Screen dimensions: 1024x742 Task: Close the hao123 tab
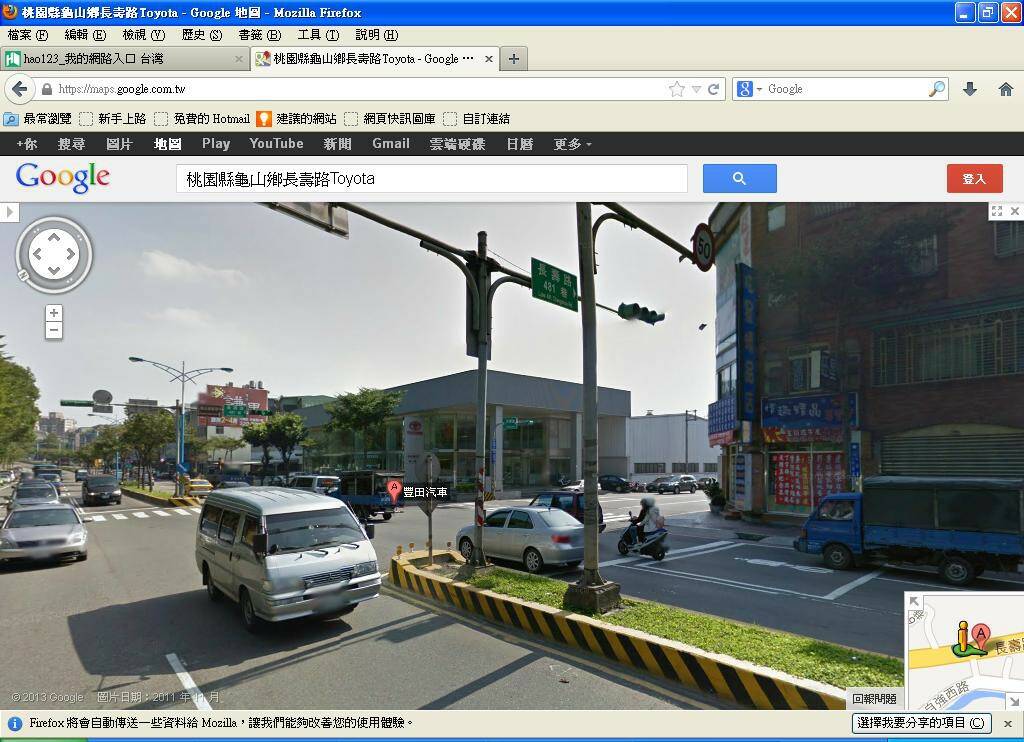[x=239, y=59]
